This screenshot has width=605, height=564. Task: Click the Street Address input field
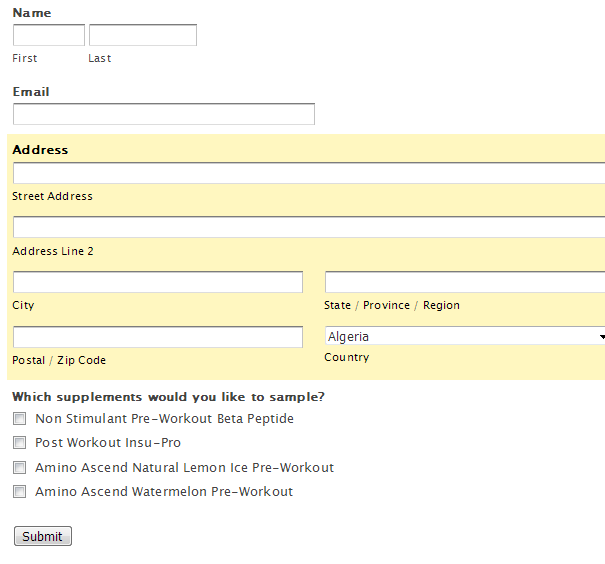point(309,173)
